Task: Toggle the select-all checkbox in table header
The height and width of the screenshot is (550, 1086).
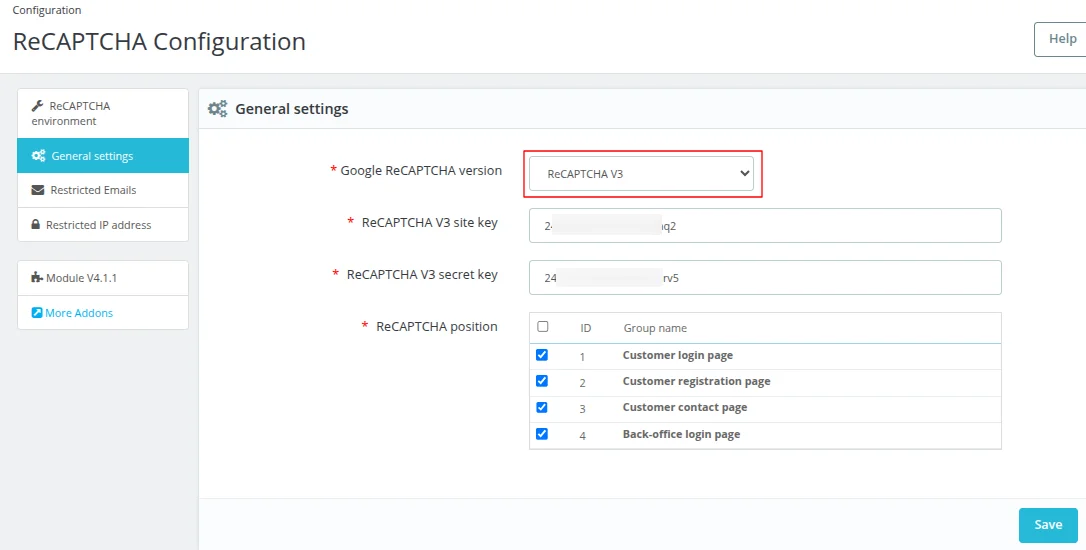Action: 543,326
